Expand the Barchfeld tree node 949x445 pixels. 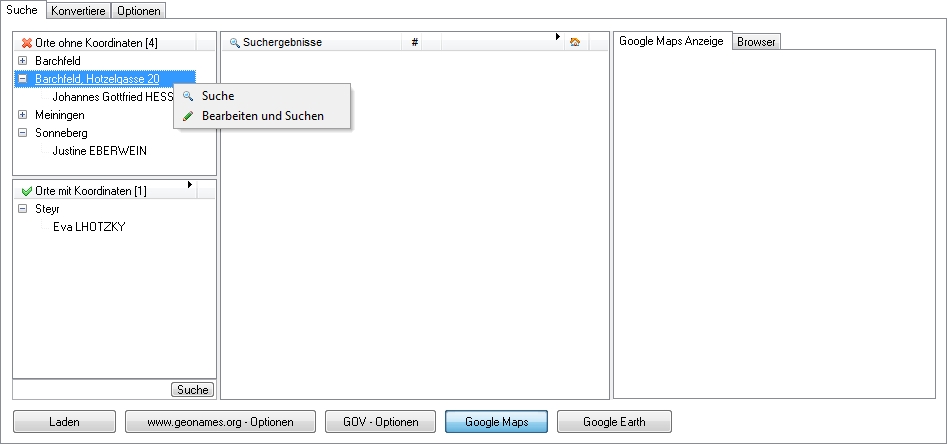[x=23, y=61]
